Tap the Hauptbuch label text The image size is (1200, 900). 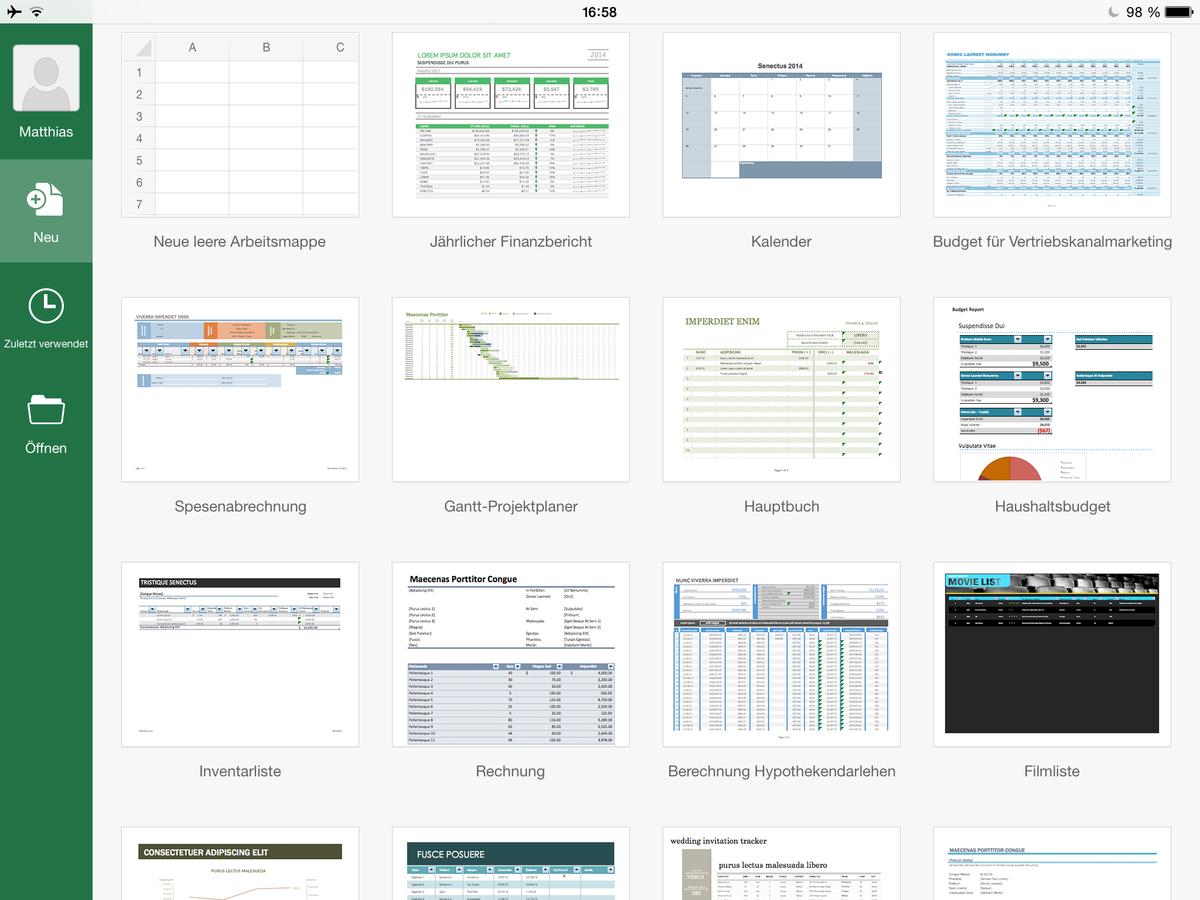(781, 507)
